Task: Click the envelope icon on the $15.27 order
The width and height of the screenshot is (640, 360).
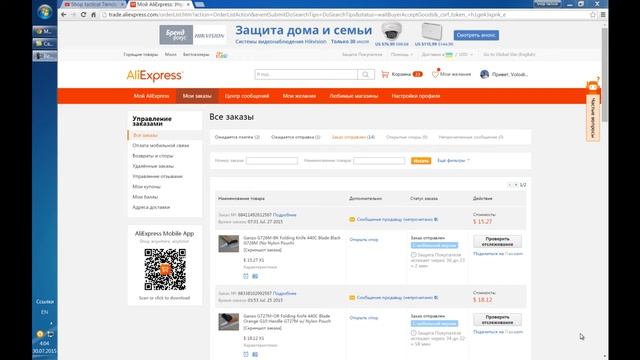Action: [352, 220]
